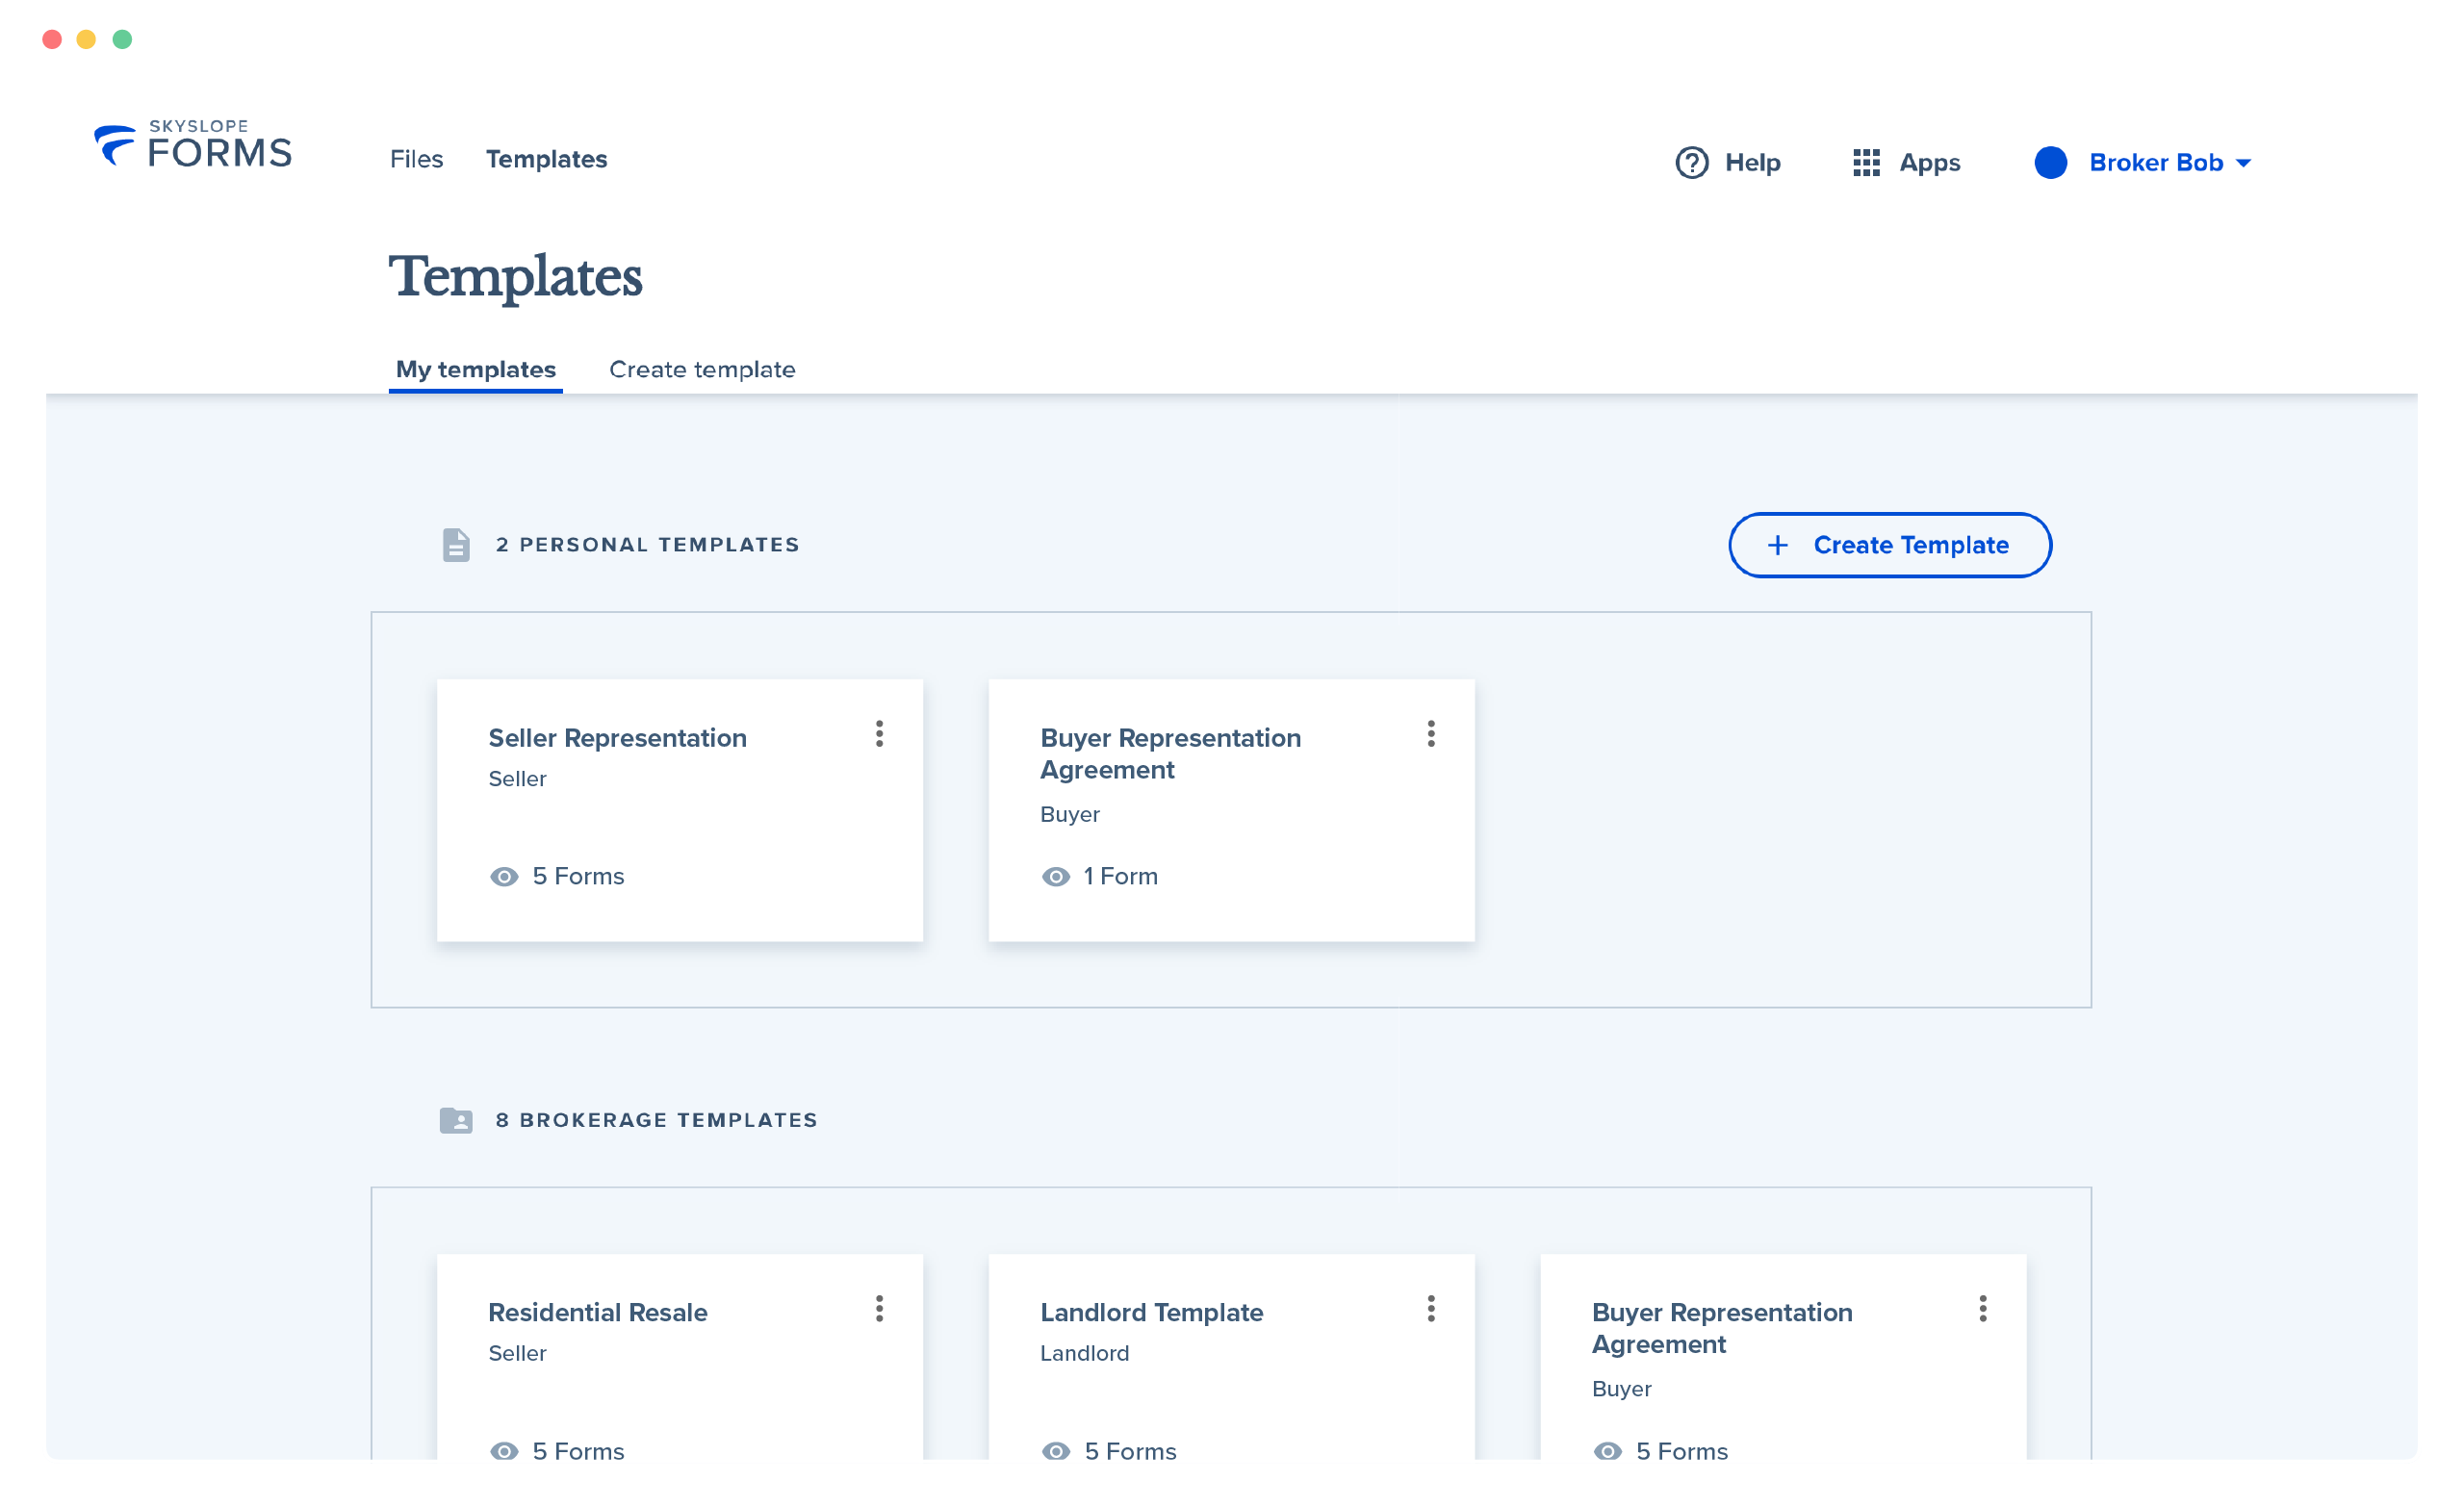This screenshot has height=1507, width=2464.
Task: Open Landlord Template three-dot menu
Action: (x=1431, y=1309)
